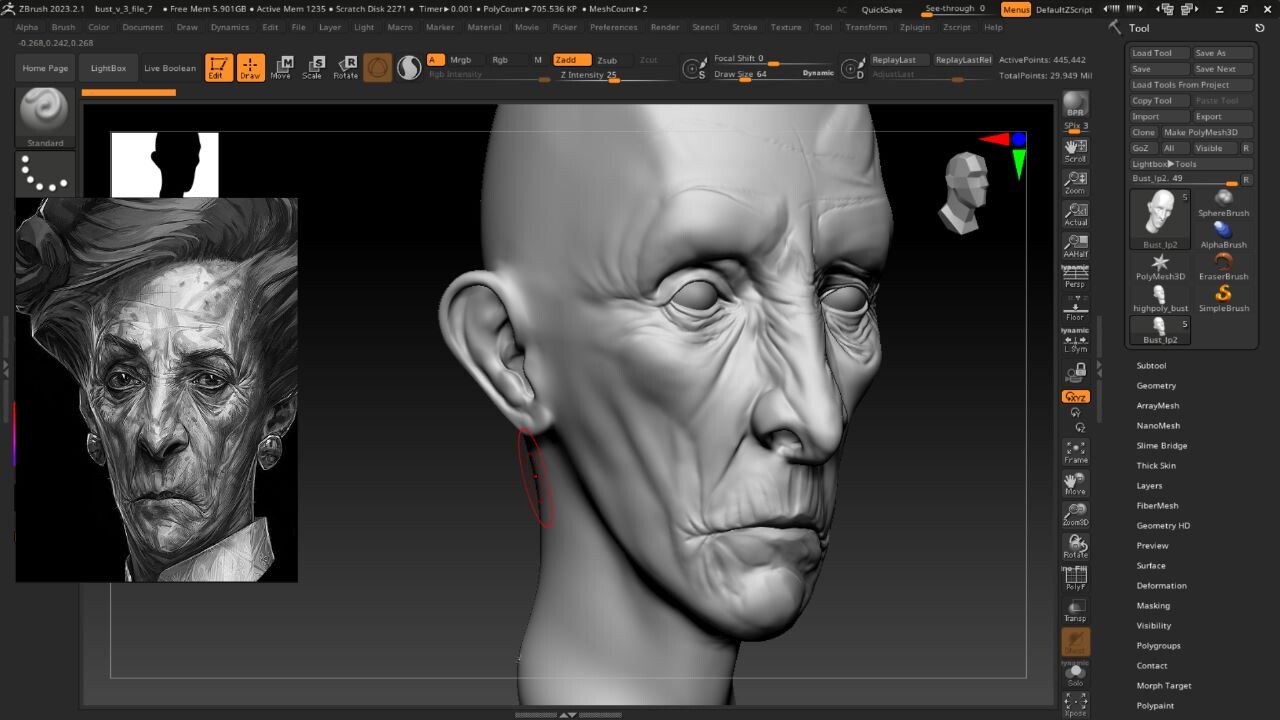Expand the Subtool section
The height and width of the screenshot is (720, 1280).
pos(1151,365)
